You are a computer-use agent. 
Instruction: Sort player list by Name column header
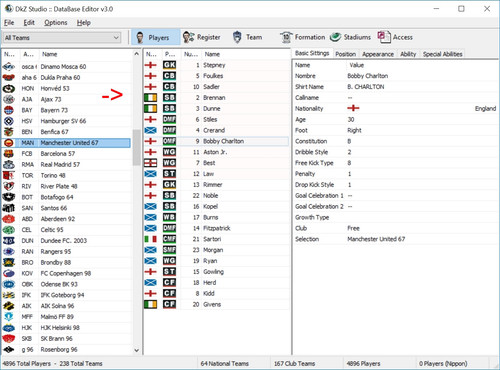(x=246, y=54)
